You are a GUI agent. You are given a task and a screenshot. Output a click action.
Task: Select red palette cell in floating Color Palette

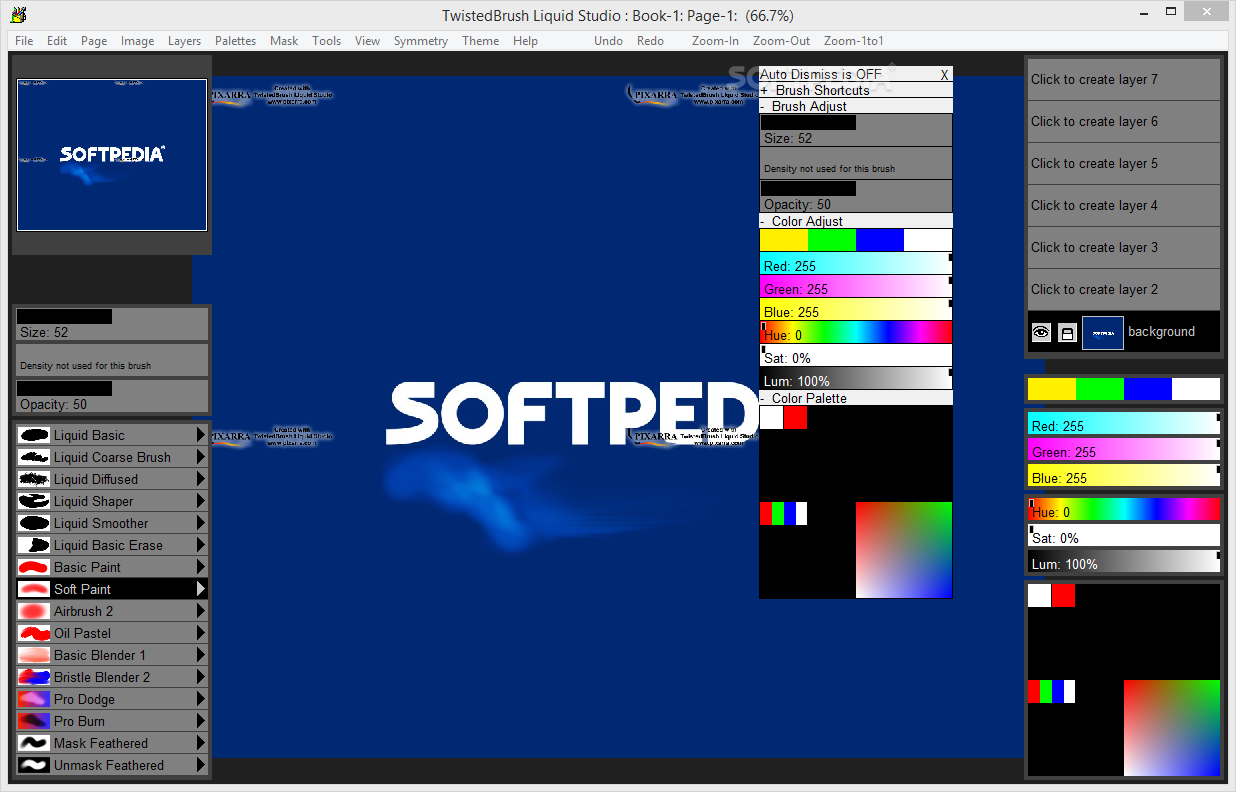pyautogui.click(x=795, y=418)
